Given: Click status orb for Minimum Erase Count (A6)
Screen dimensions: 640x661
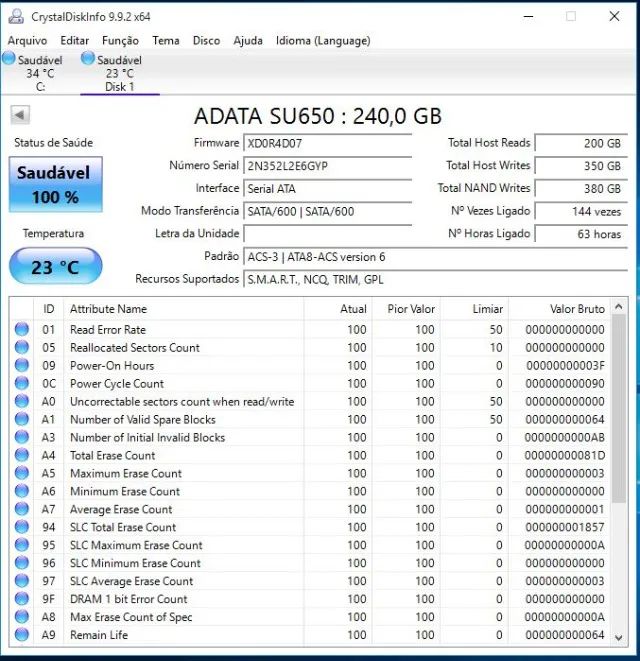Looking at the screenshot, I should tap(22, 491).
